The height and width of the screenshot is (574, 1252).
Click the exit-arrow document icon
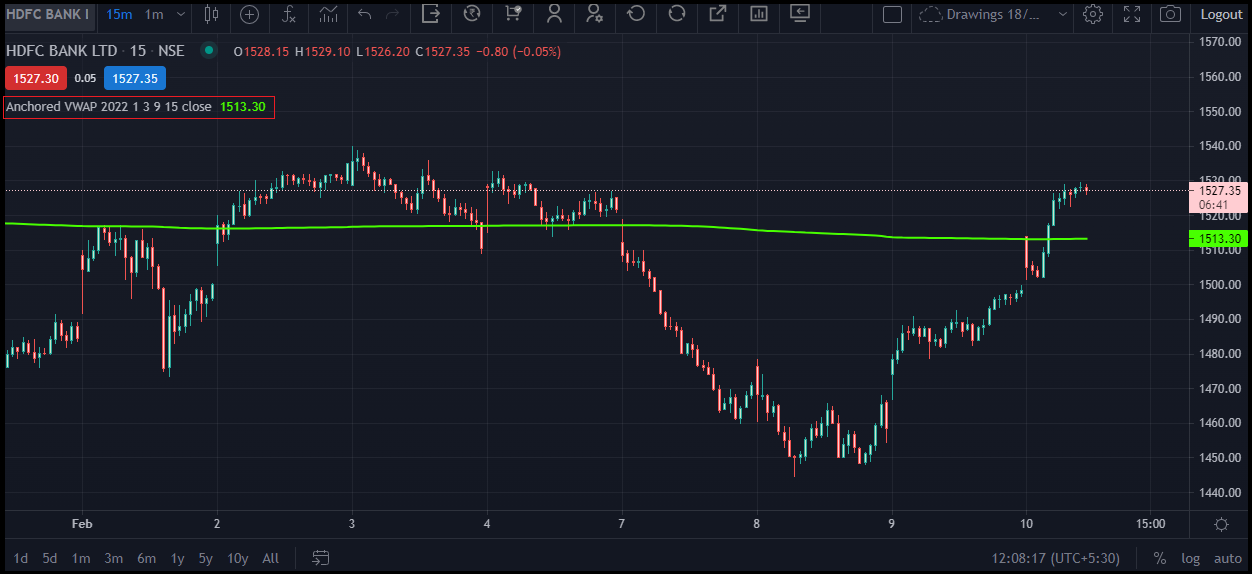click(431, 14)
